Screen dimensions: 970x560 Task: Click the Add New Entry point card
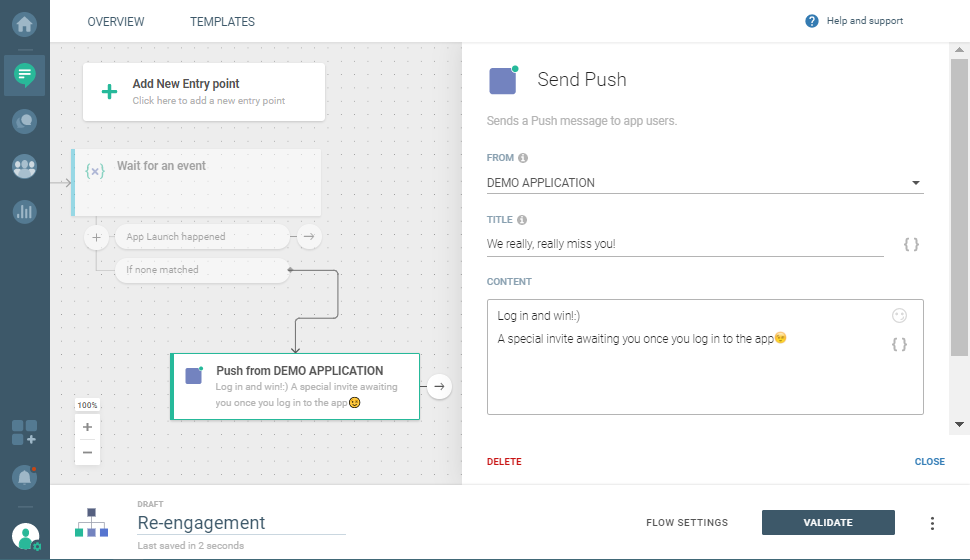click(x=204, y=92)
